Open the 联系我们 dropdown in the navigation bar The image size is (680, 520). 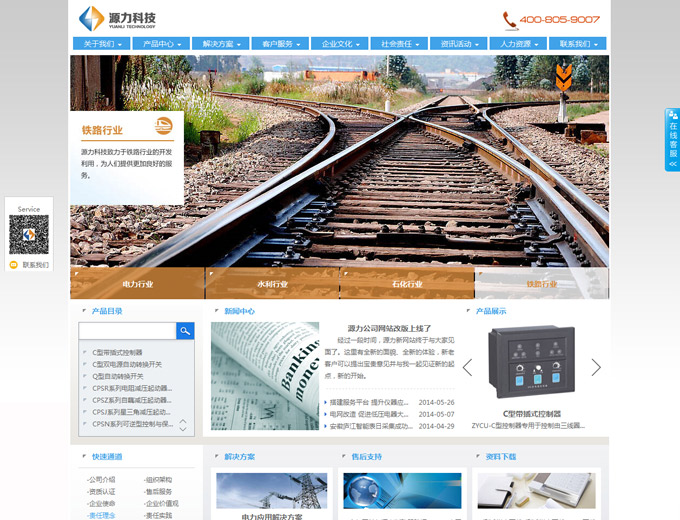[x=578, y=44]
